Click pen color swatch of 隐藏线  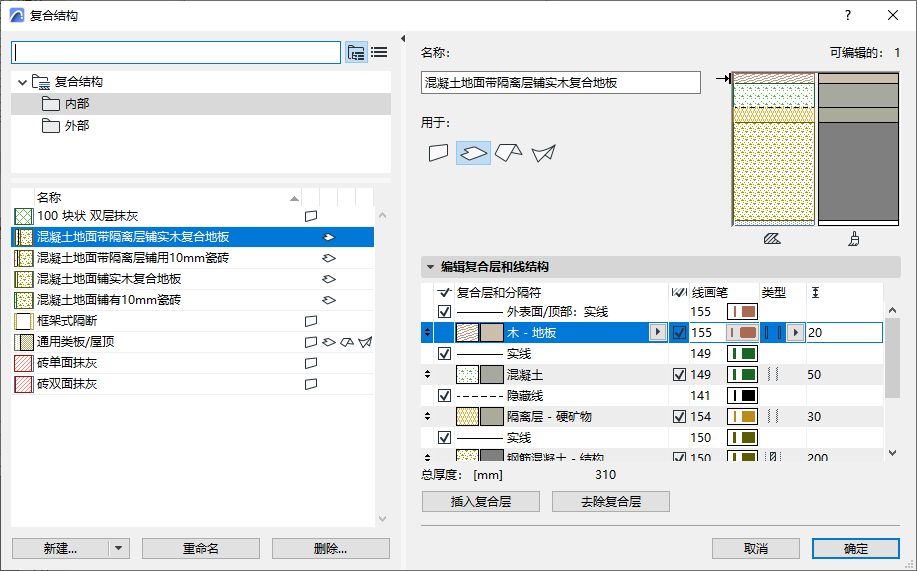[x=742, y=396]
